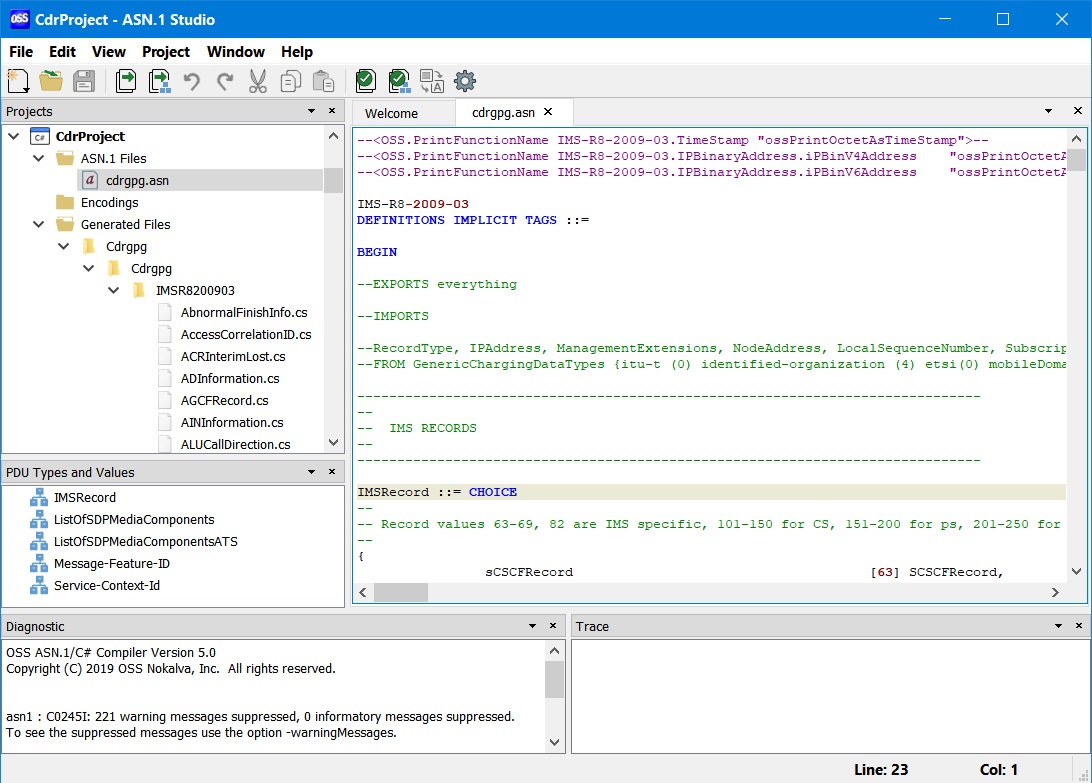Click the Copy toolbar icon

coord(290,81)
